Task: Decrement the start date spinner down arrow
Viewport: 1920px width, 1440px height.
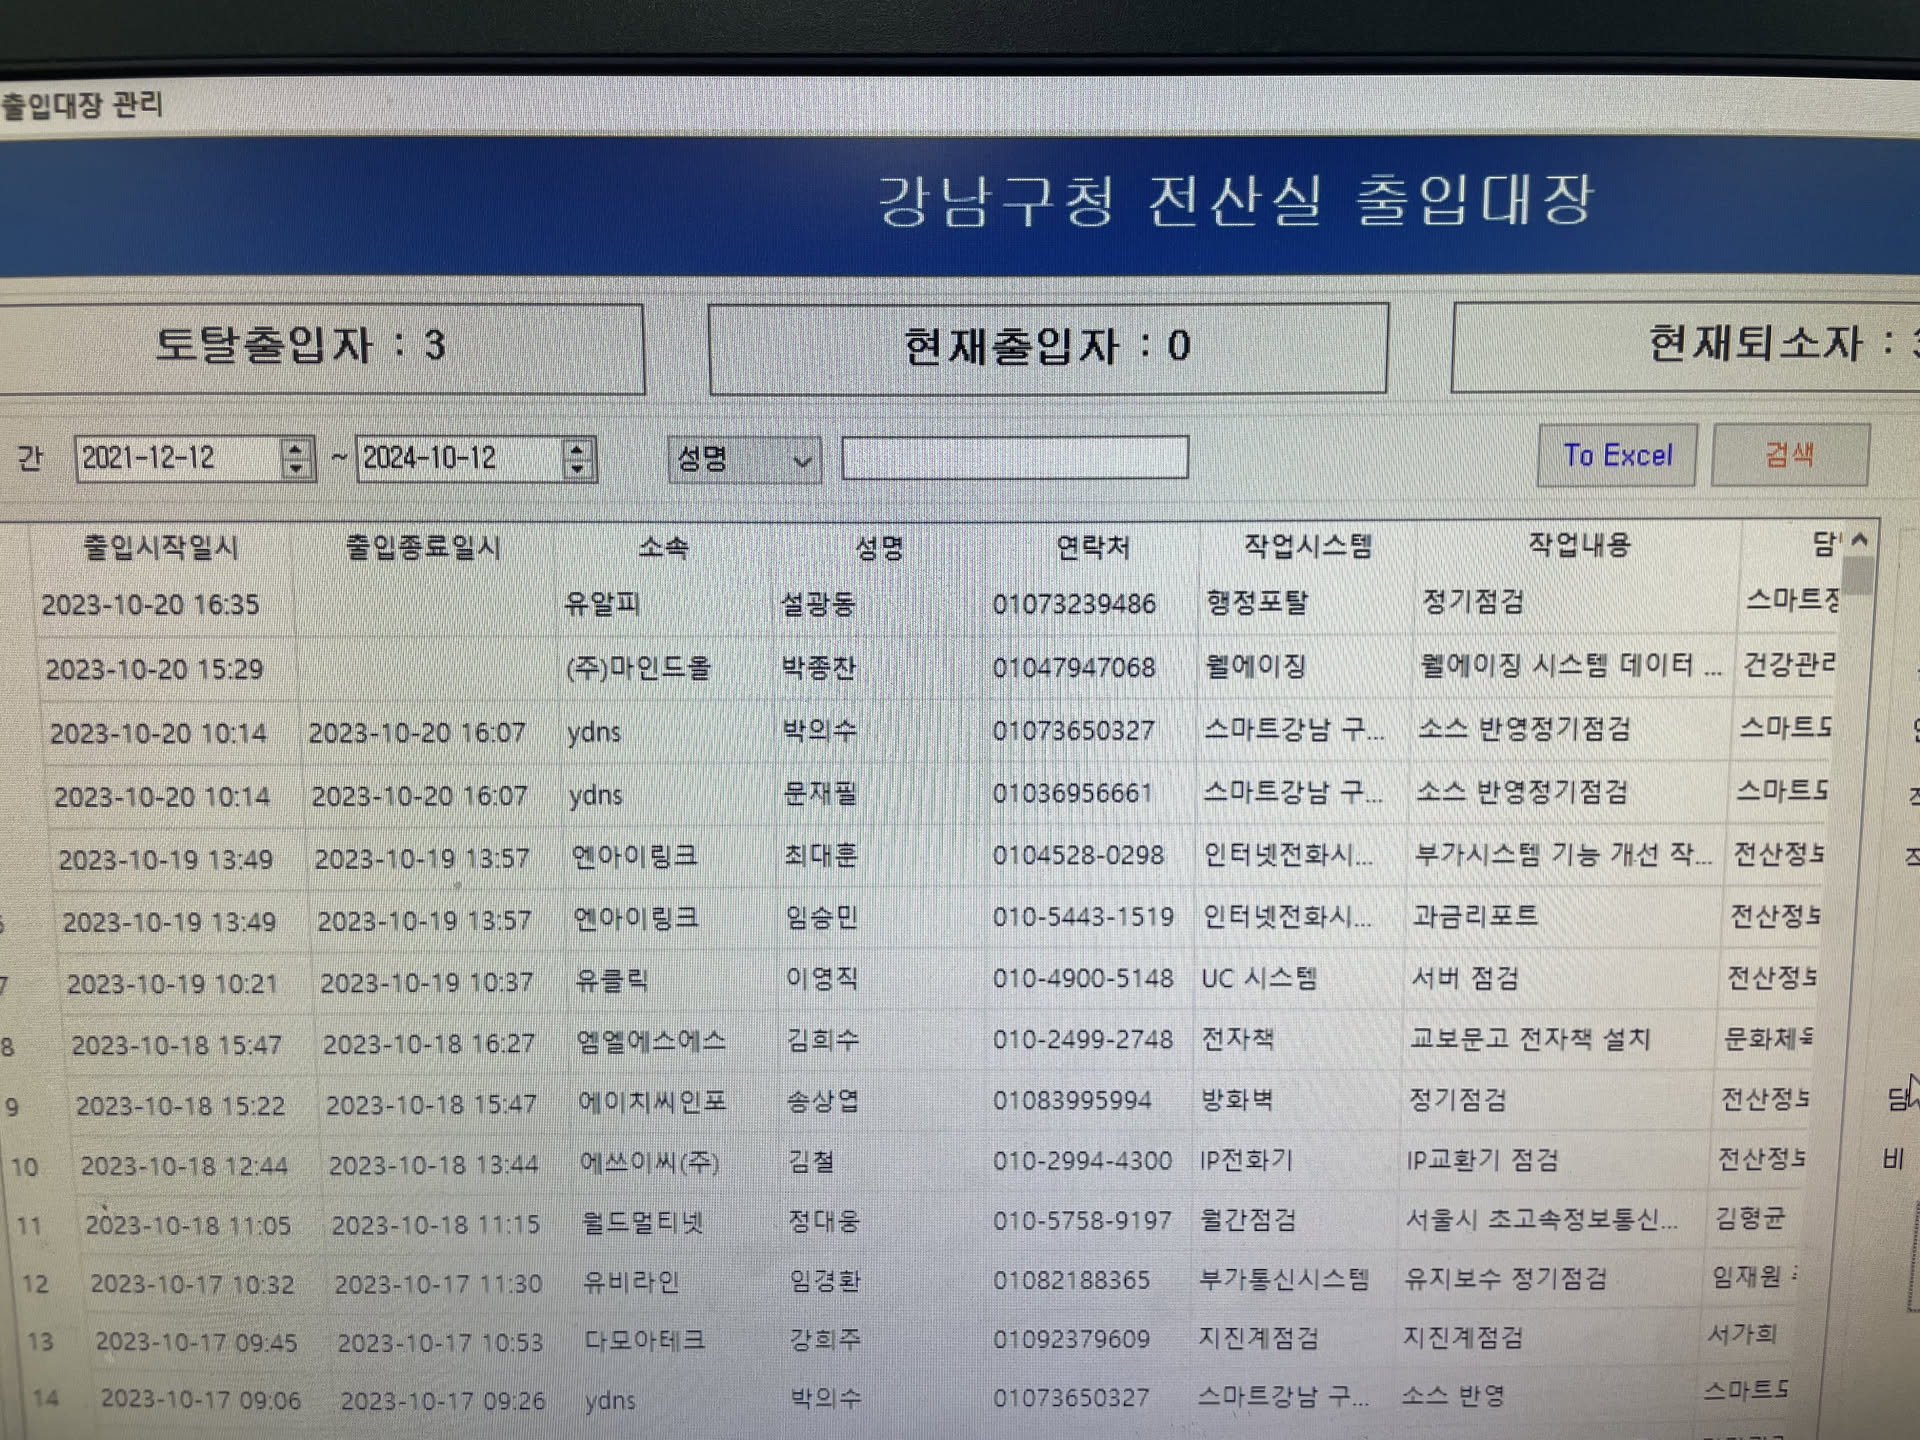Action: click(295, 468)
